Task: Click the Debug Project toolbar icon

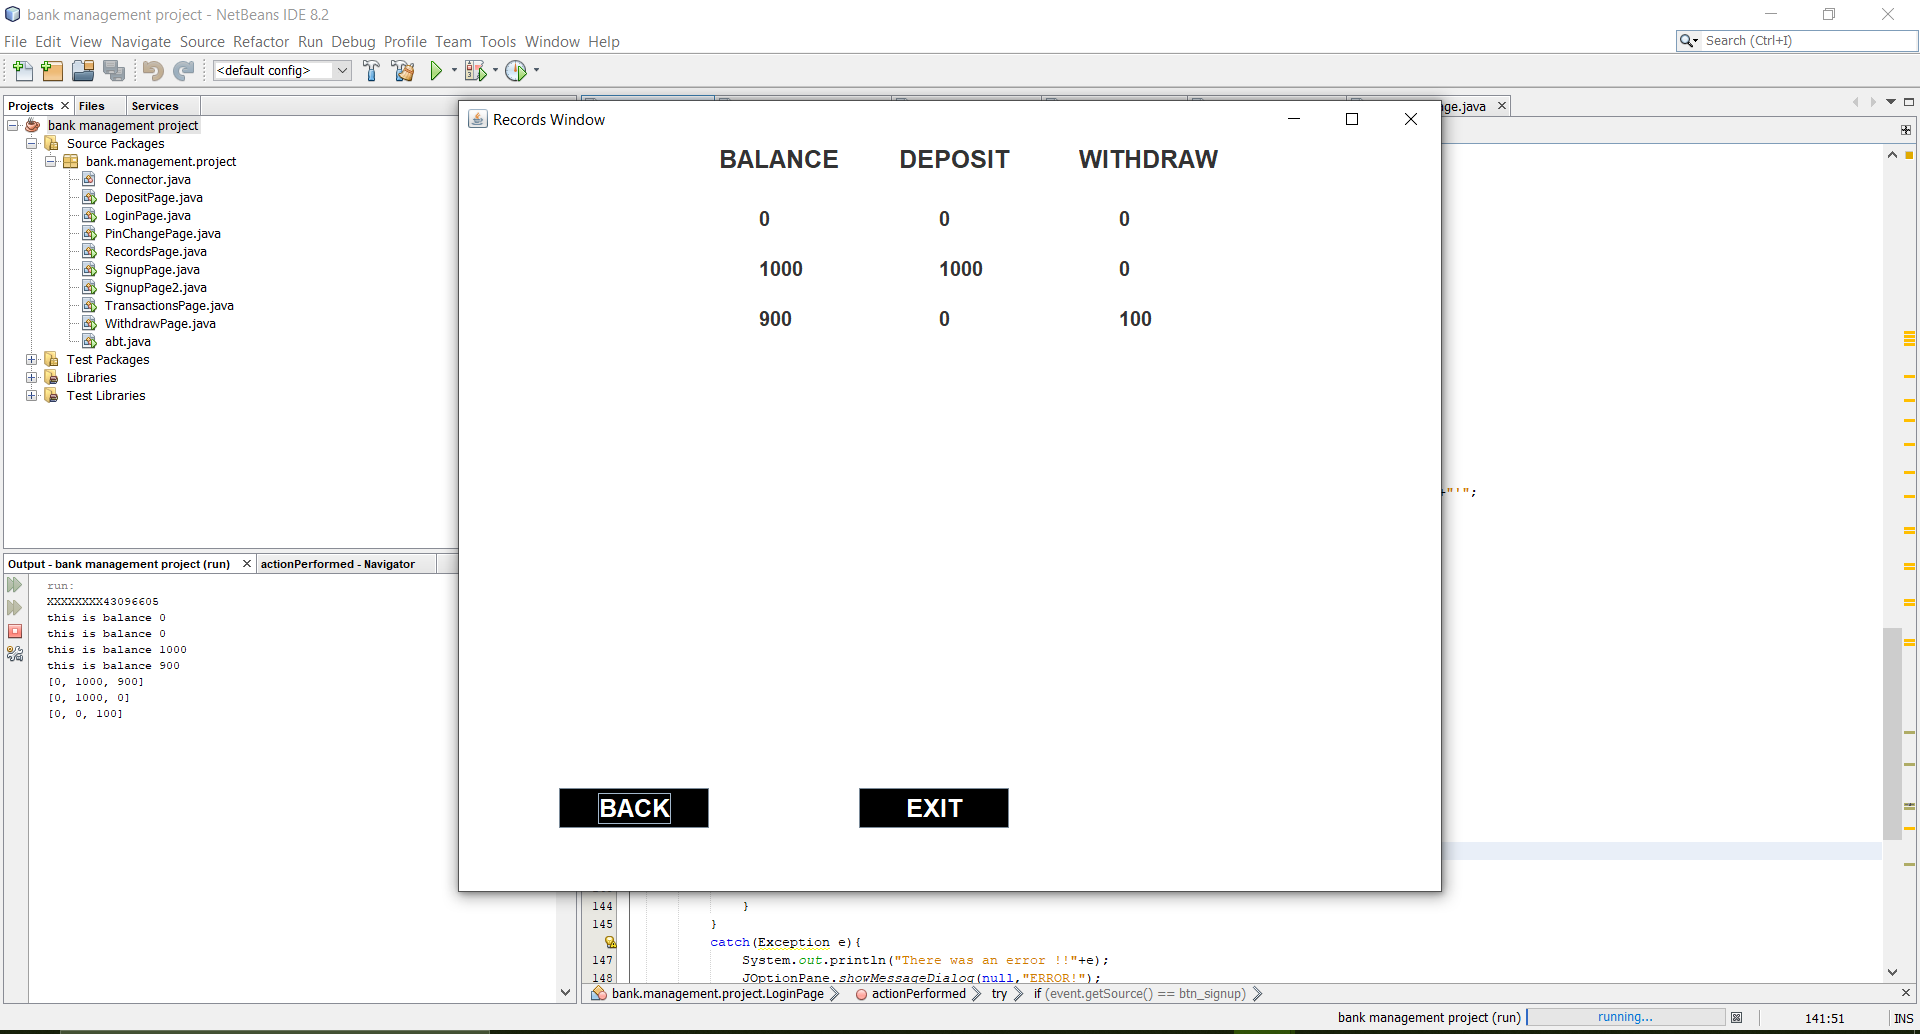Action: coord(475,70)
